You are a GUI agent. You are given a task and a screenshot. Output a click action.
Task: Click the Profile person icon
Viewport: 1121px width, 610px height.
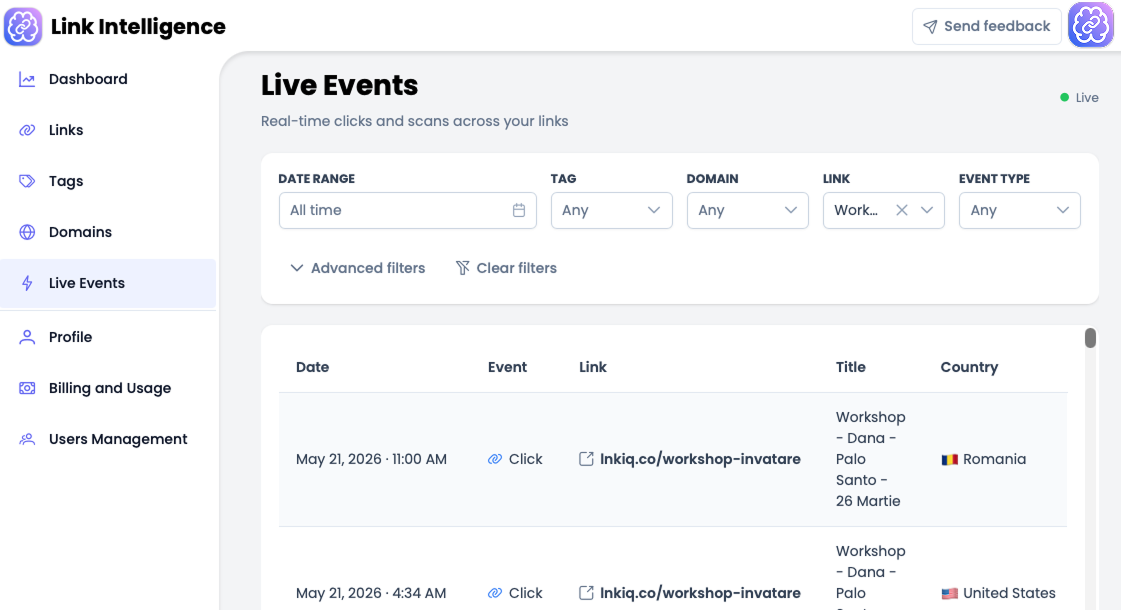tap(27, 337)
